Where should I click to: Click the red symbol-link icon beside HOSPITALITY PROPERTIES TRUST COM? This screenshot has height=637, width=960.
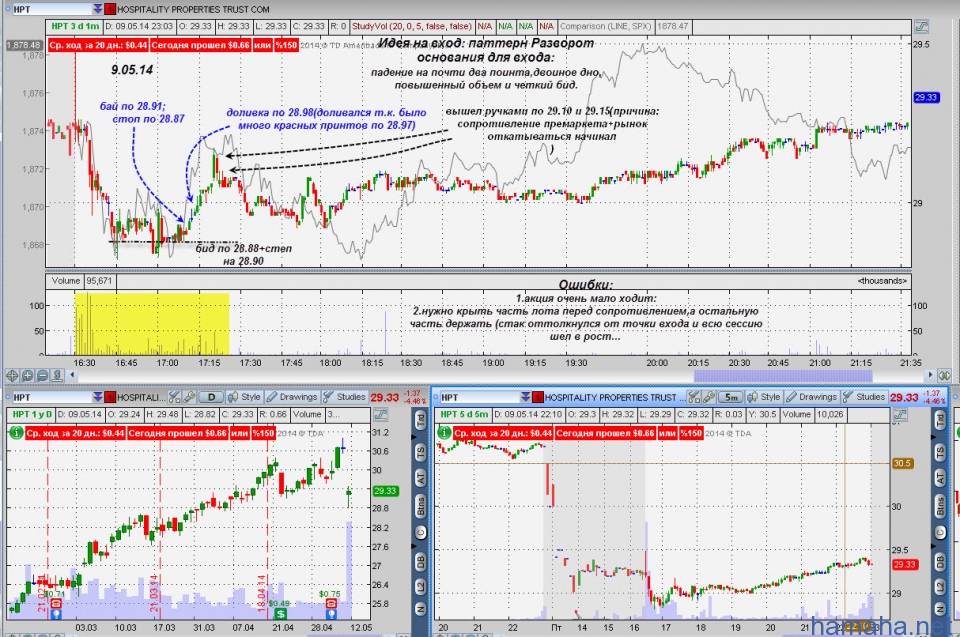pos(110,9)
